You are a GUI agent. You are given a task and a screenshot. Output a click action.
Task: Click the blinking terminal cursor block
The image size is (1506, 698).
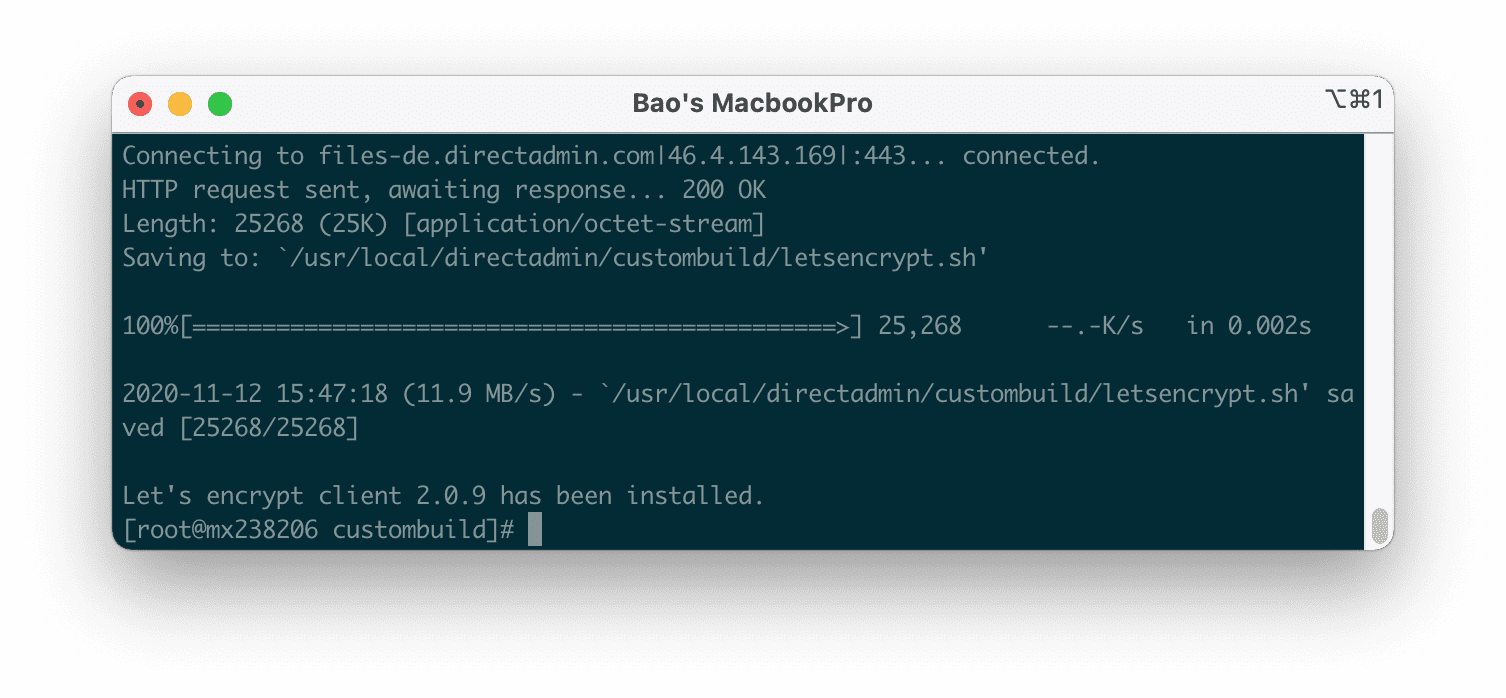pos(534,529)
